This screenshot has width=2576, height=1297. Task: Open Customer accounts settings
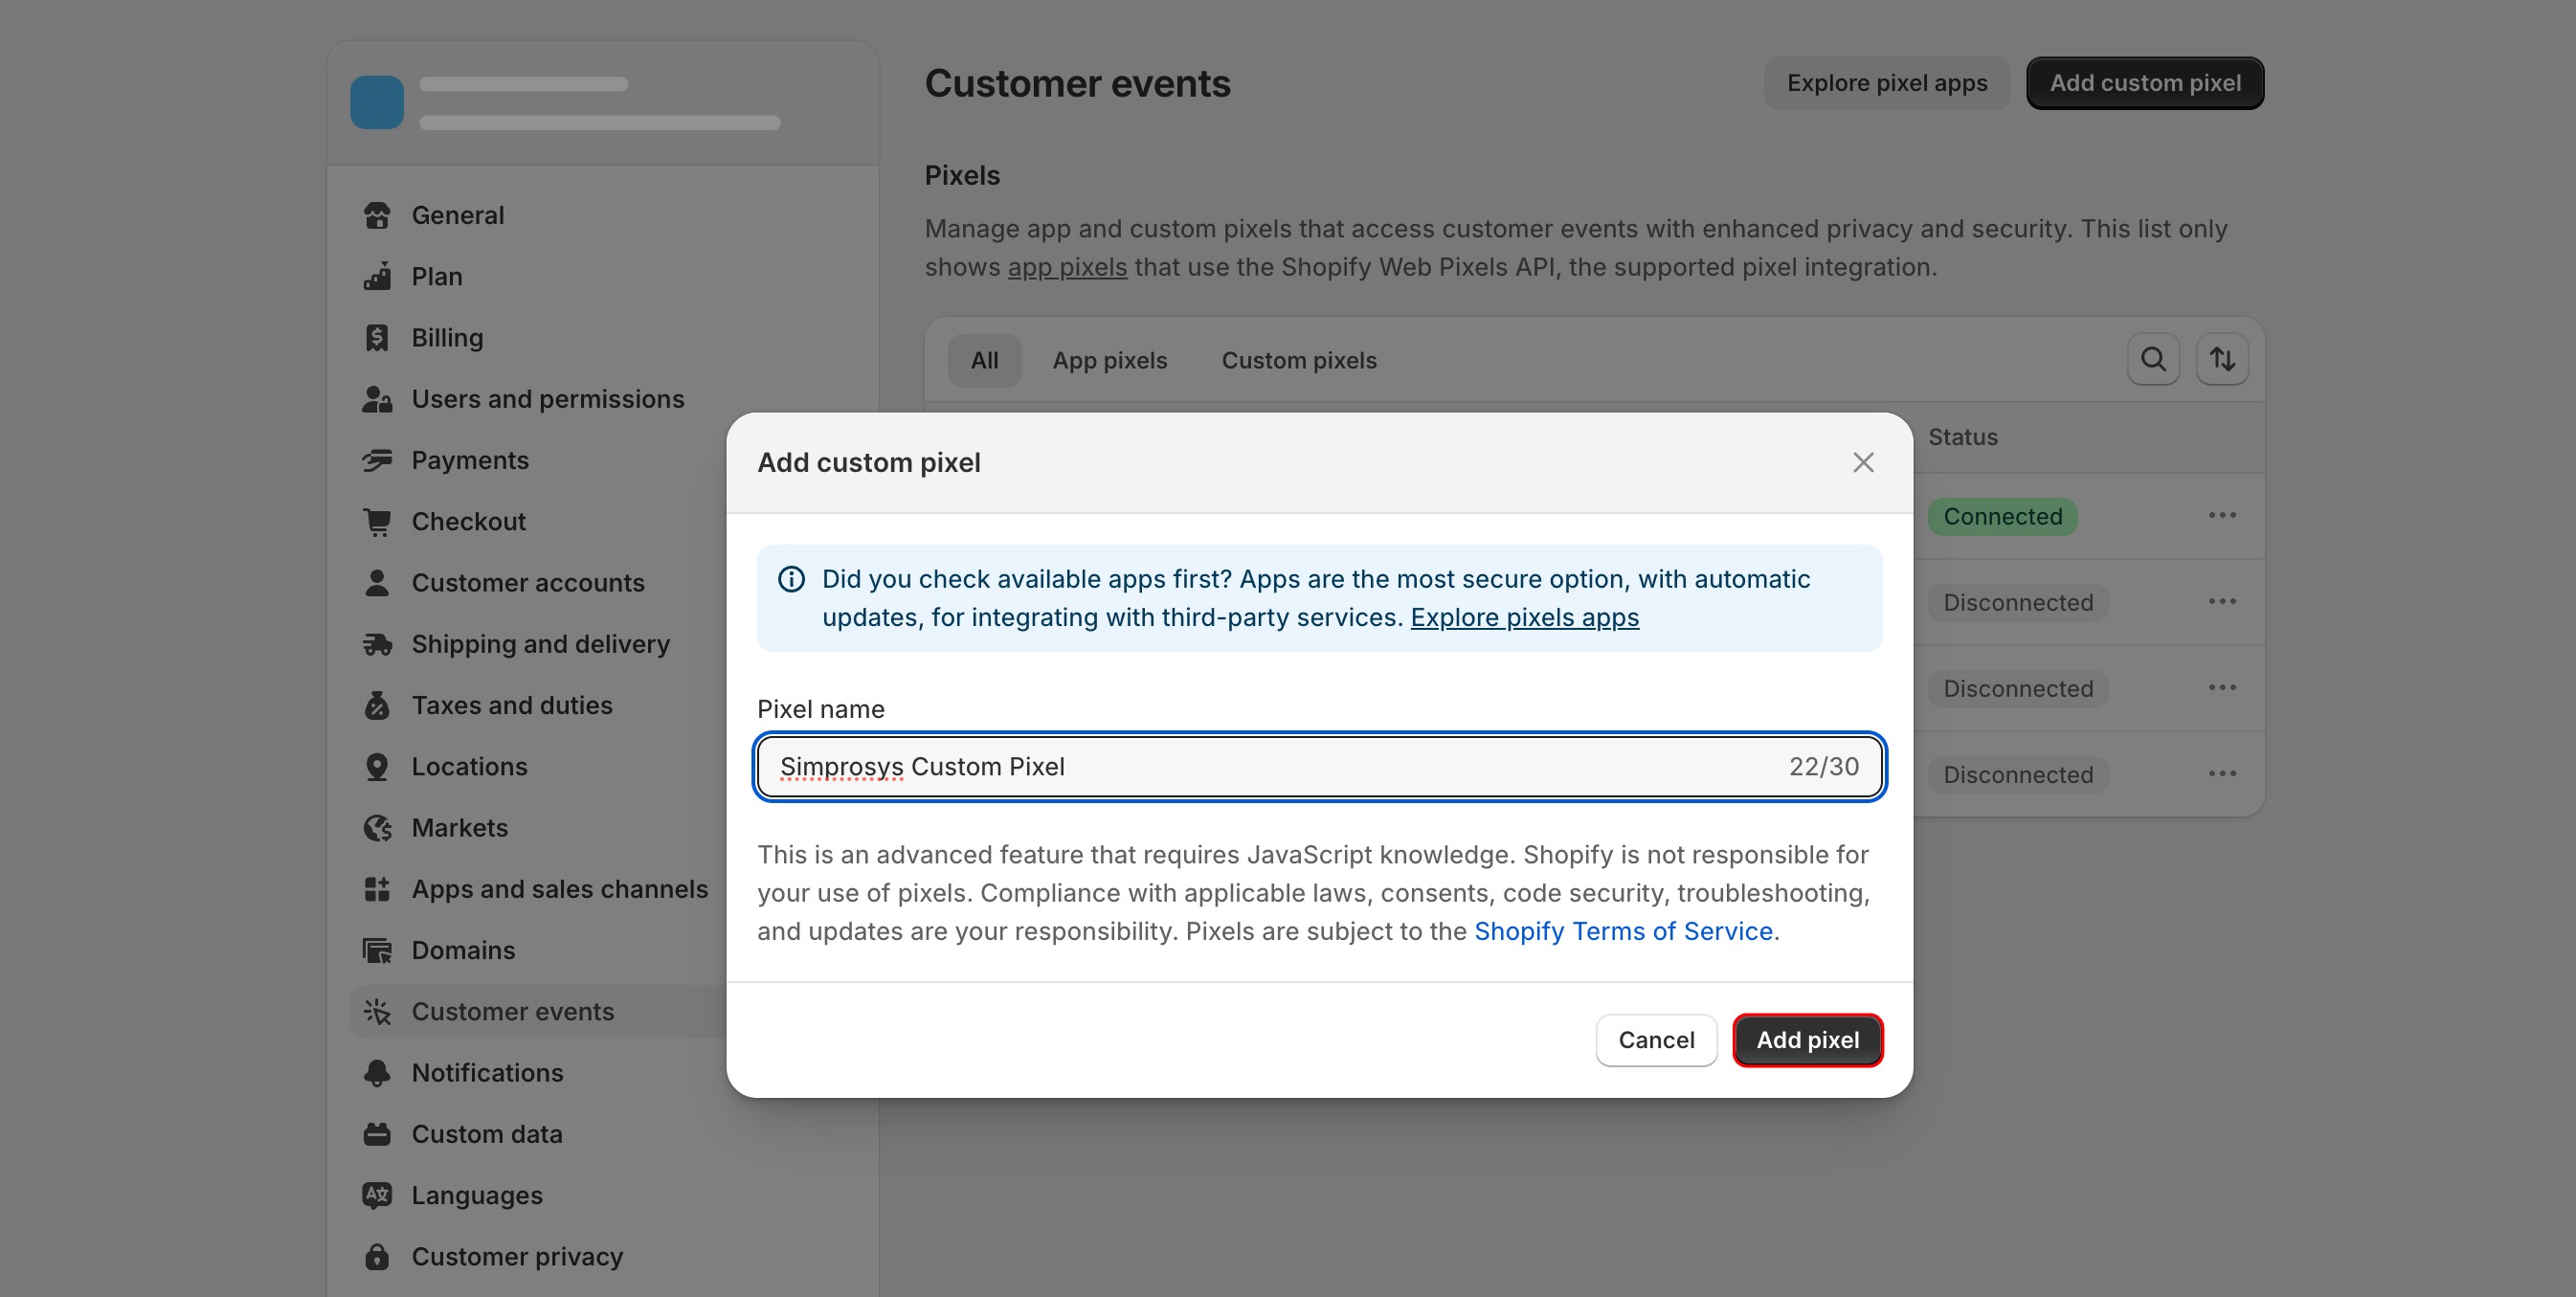(528, 582)
